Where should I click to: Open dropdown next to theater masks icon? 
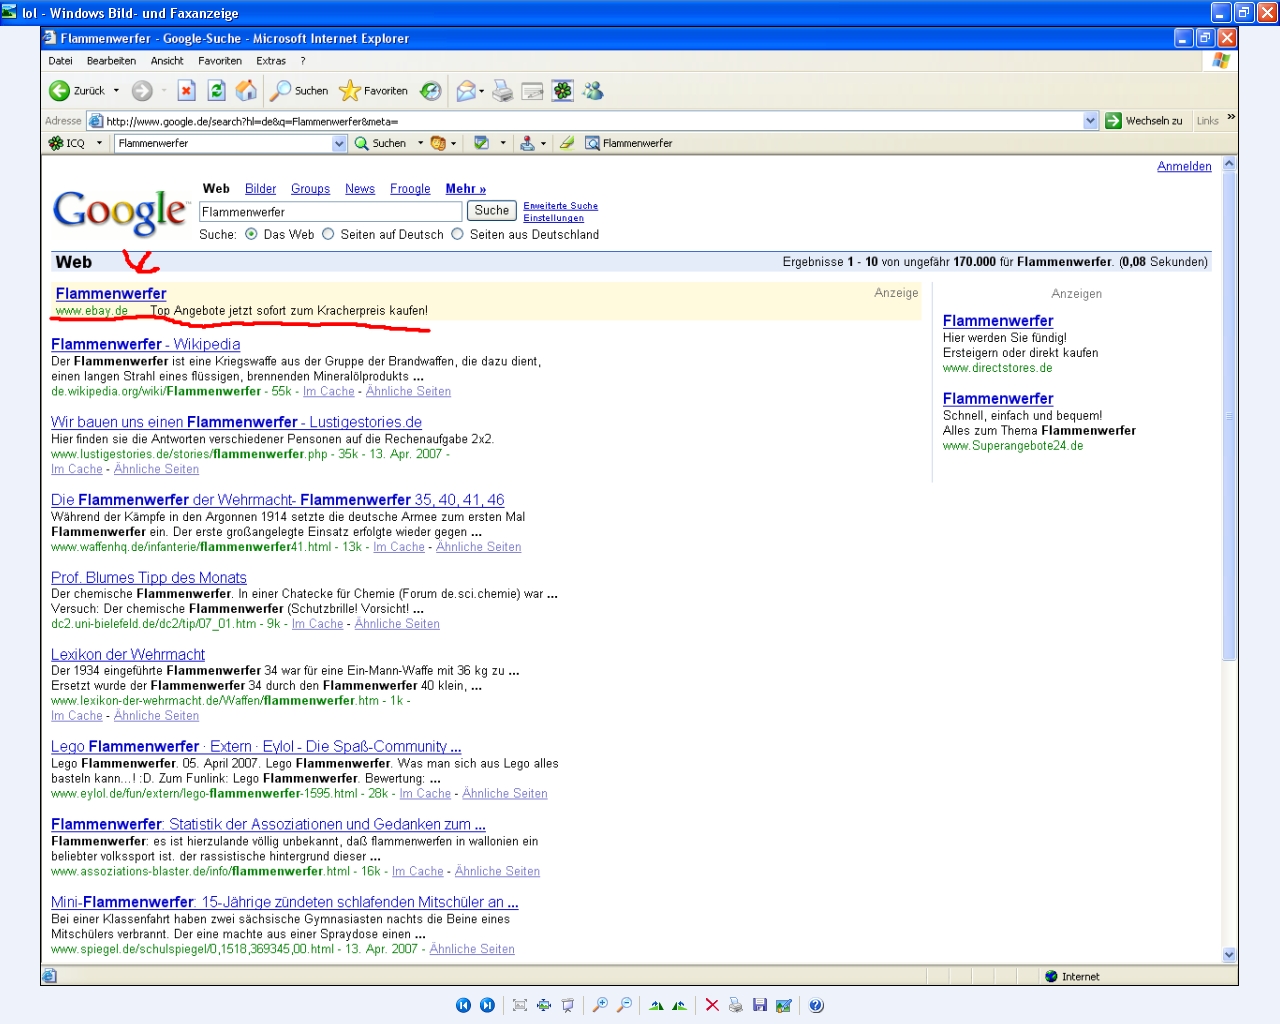pyautogui.click(x=454, y=143)
